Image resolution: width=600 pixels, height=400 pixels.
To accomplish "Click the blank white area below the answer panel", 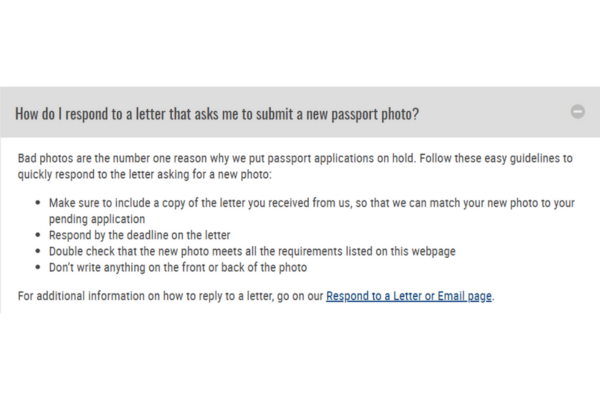I will coord(300,356).
